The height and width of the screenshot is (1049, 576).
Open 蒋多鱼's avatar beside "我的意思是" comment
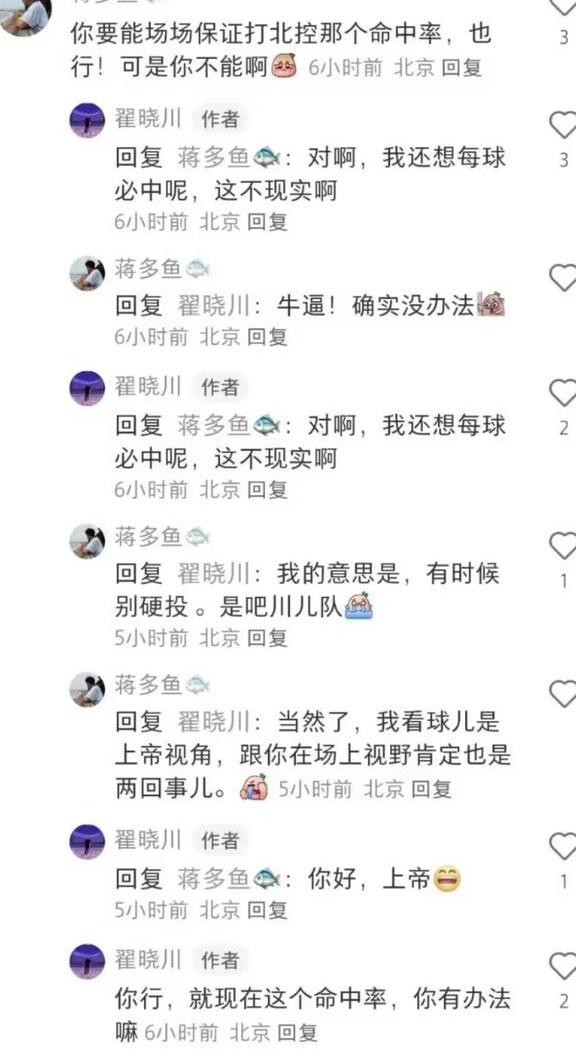tap(88, 541)
